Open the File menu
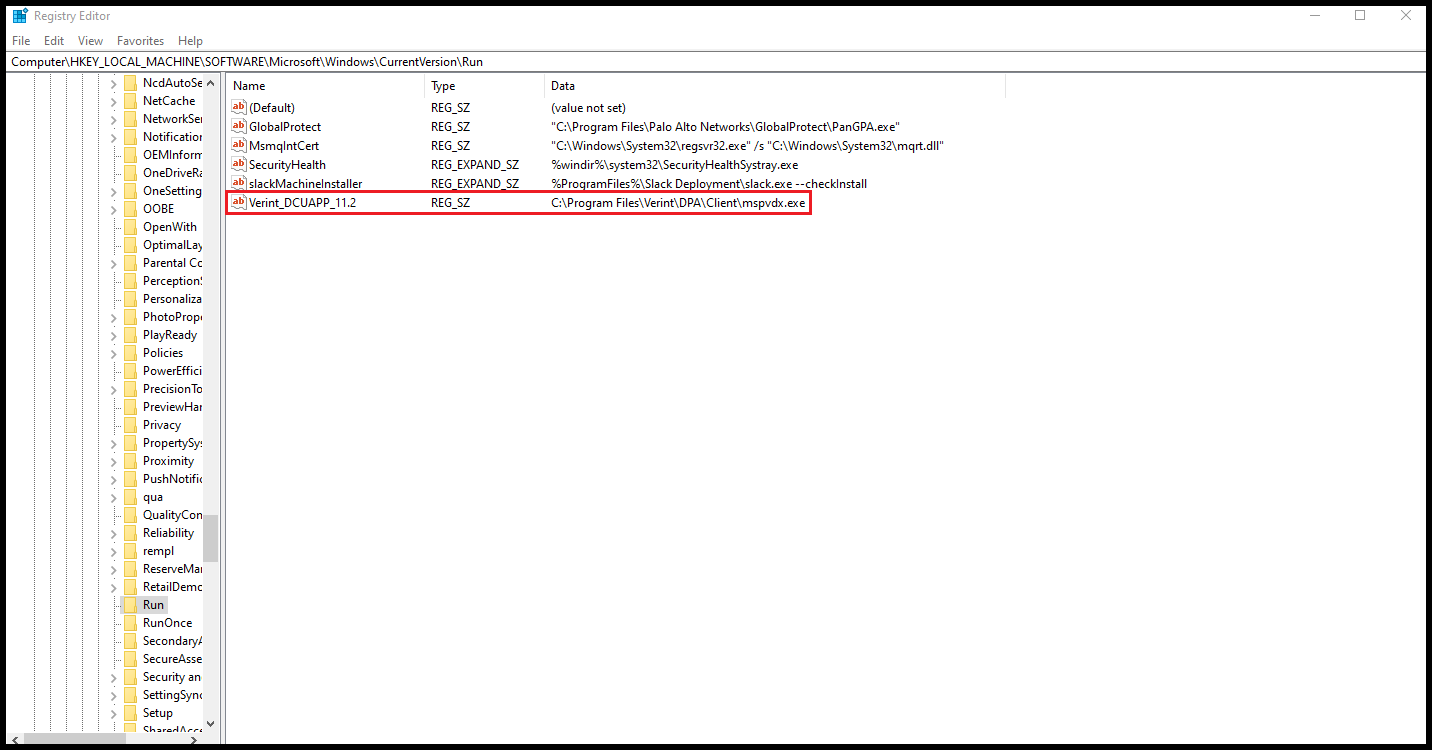 pyautogui.click(x=21, y=41)
